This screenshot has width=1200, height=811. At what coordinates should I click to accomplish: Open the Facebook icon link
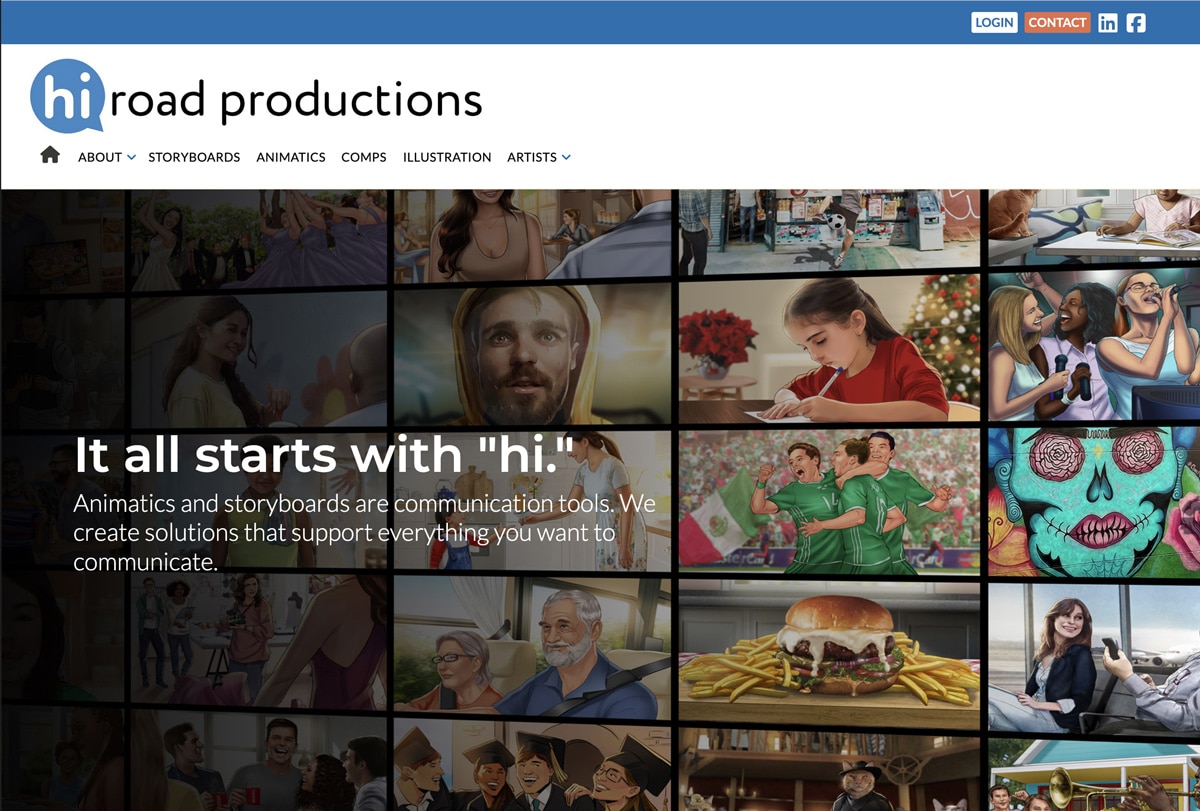(1136, 23)
